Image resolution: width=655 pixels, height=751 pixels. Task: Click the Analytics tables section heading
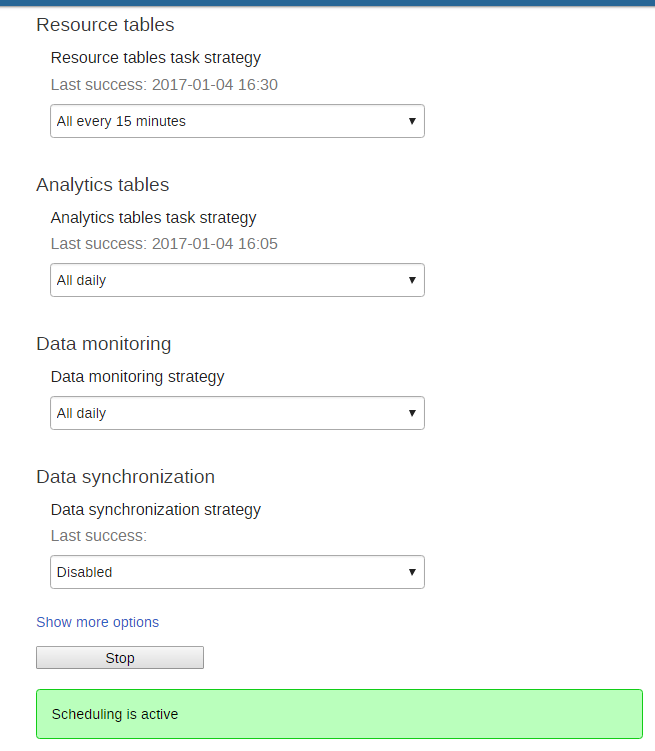point(102,185)
